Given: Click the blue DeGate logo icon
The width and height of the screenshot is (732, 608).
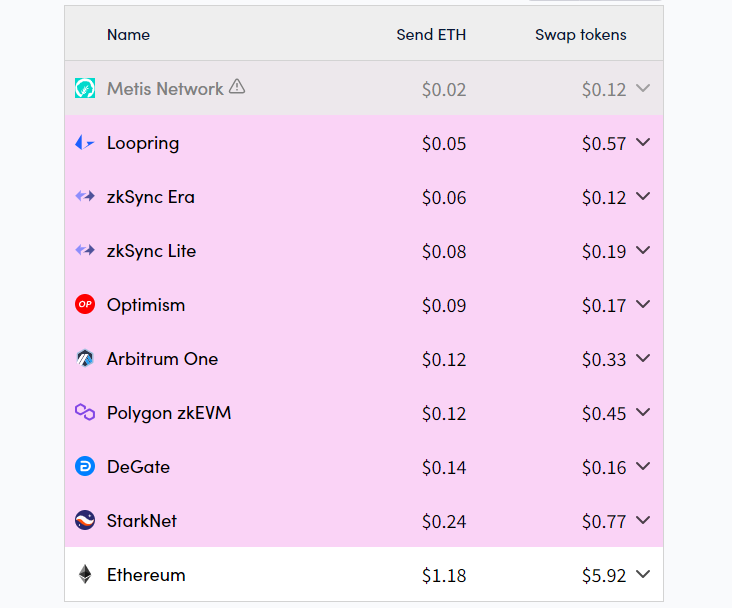Looking at the screenshot, I should click(85, 467).
